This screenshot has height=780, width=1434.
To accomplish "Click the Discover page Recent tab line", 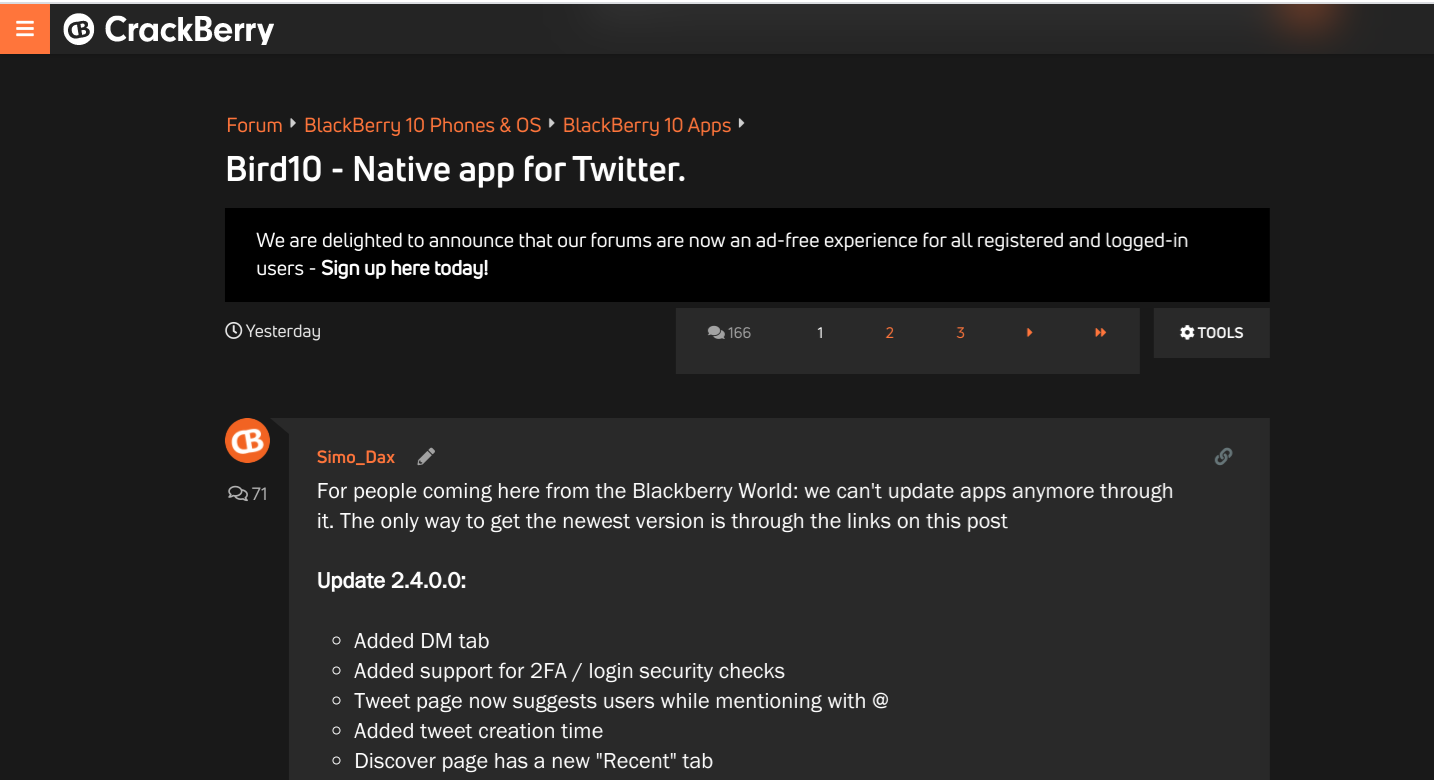I will click(x=533, y=761).
